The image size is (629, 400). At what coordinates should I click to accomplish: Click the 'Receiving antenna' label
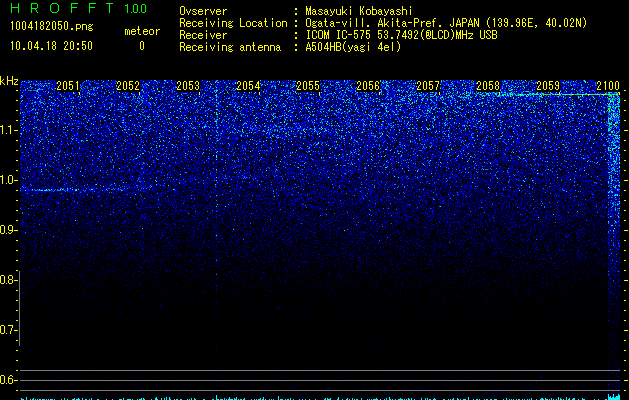point(230,47)
